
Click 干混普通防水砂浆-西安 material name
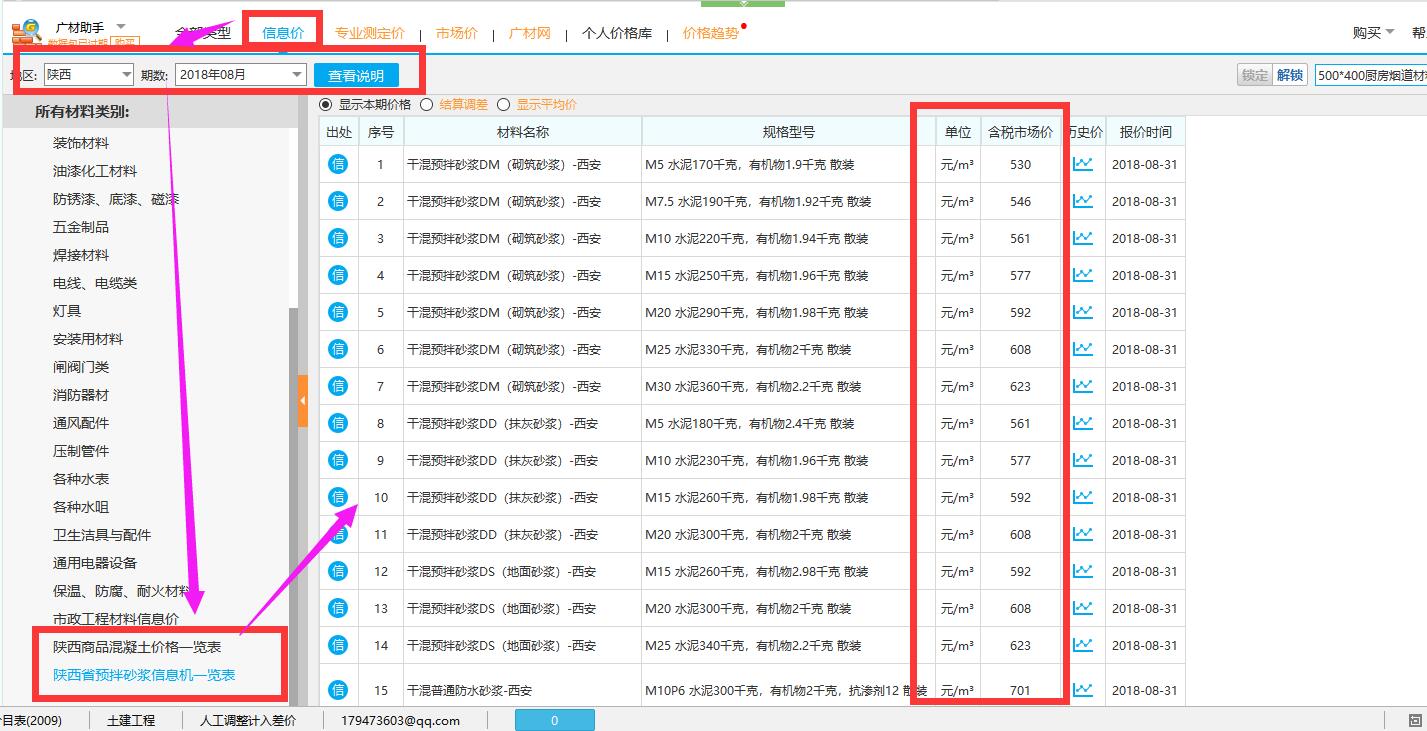click(468, 690)
